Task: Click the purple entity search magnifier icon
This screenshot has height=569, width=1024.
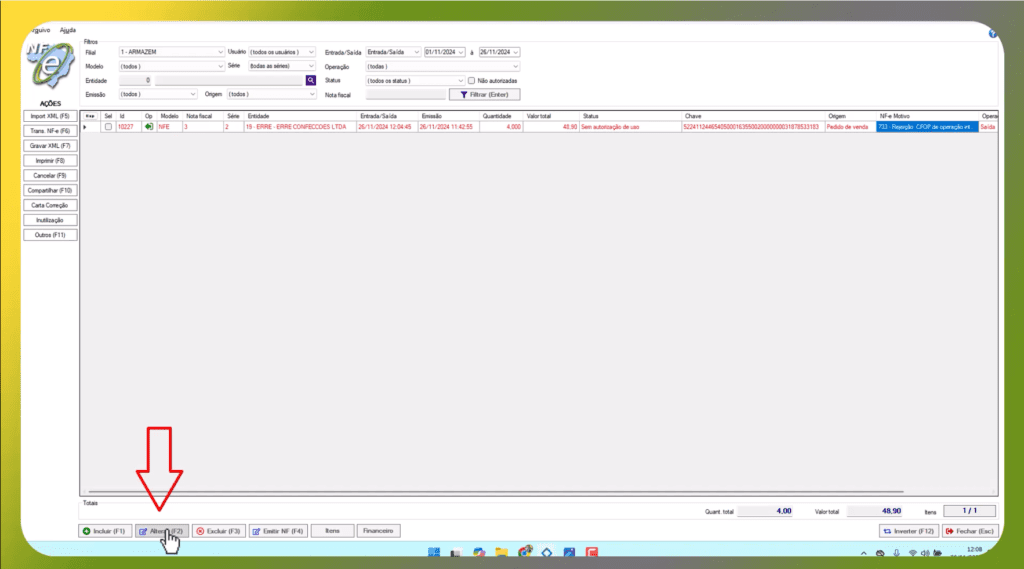Action: tap(311, 80)
